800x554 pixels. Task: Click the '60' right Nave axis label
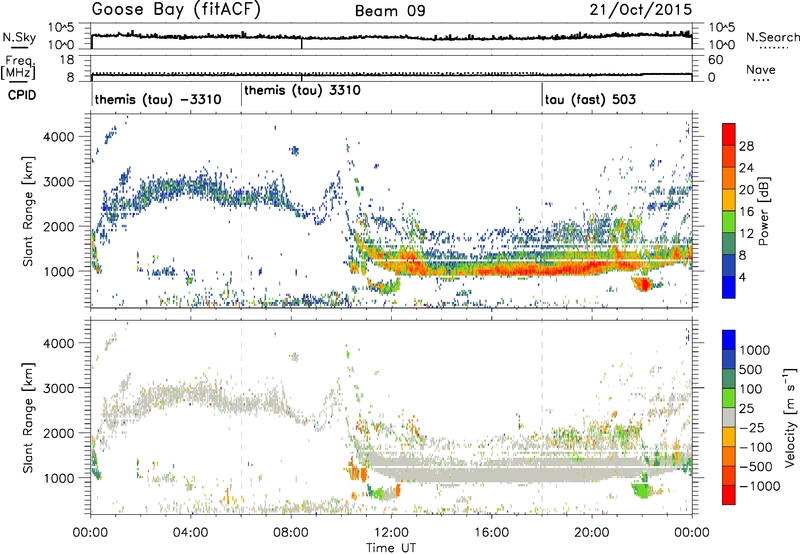pos(716,60)
